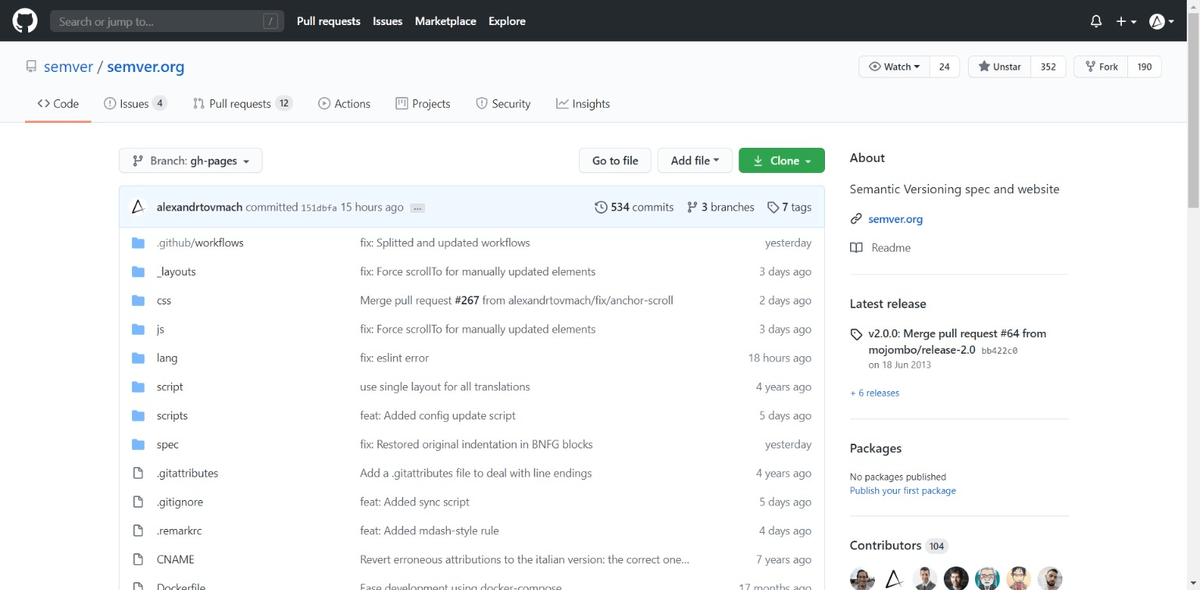
Task: Select the file icon beside CNAME
Action: pyautogui.click(x=139, y=560)
